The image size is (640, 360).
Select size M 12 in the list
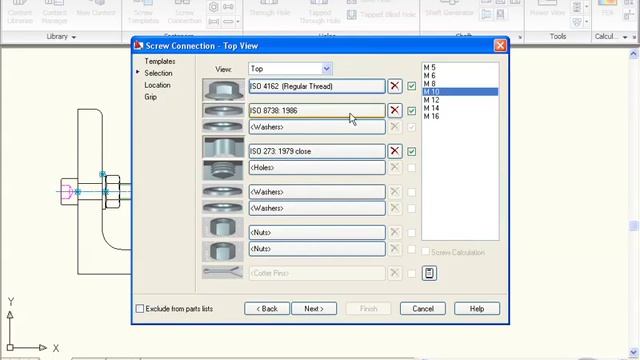click(x=460, y=100)
